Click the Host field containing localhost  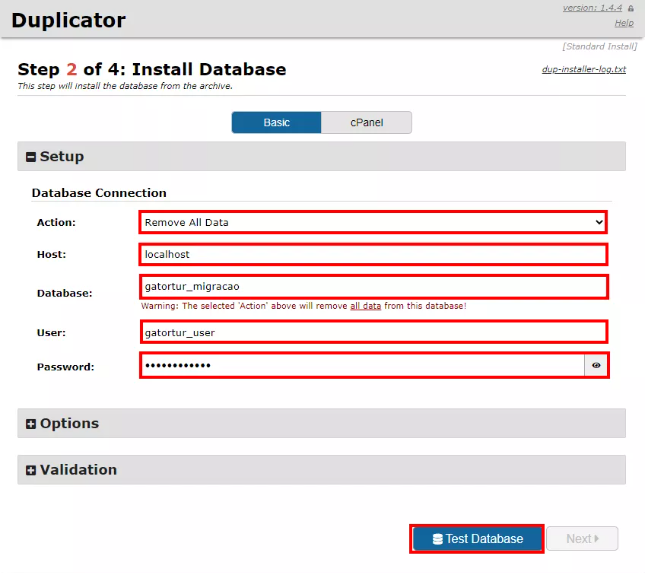[x=373, y=254]
